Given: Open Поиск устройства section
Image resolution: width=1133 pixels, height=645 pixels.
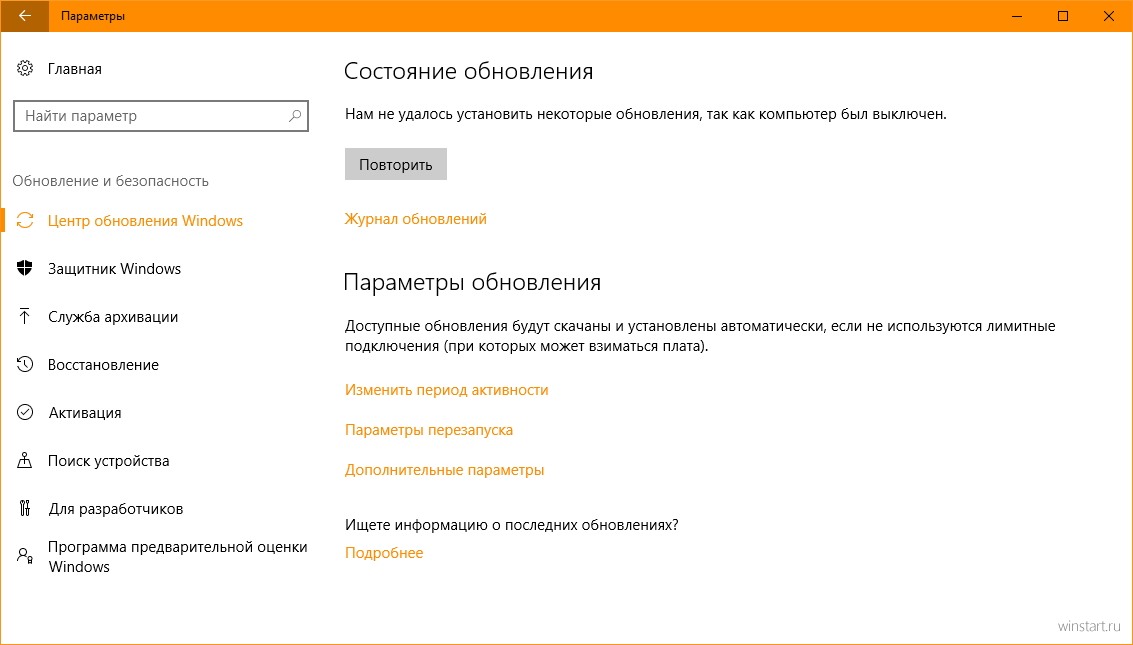Looking at the screenshot, I should click(x=108, y=461).
